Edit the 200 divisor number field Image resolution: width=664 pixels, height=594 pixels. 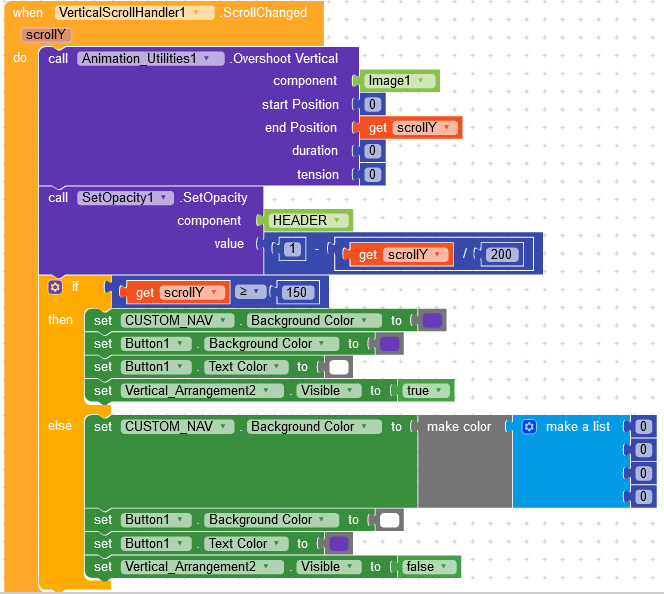point(501,255)
